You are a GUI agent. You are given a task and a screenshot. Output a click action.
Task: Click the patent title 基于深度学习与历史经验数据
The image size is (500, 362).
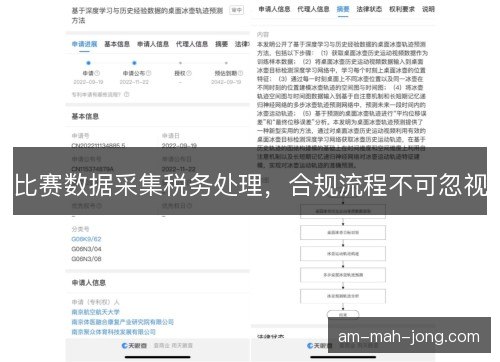click(x=147, y=15)
